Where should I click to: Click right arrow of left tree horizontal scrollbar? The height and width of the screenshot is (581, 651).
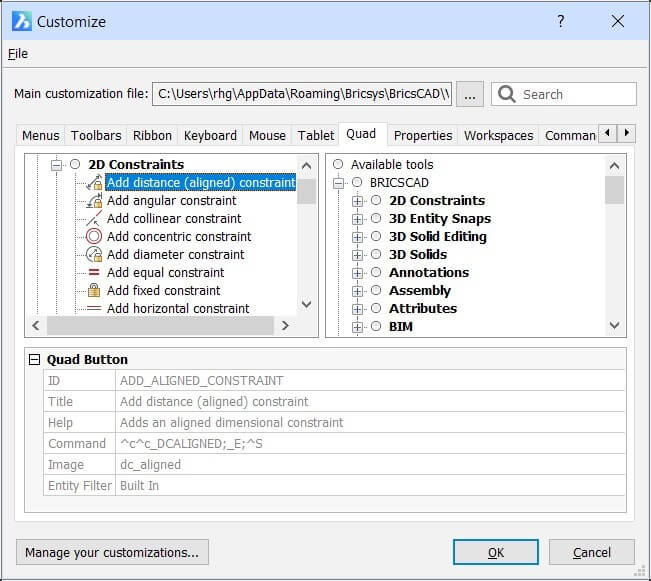[285, 325]
